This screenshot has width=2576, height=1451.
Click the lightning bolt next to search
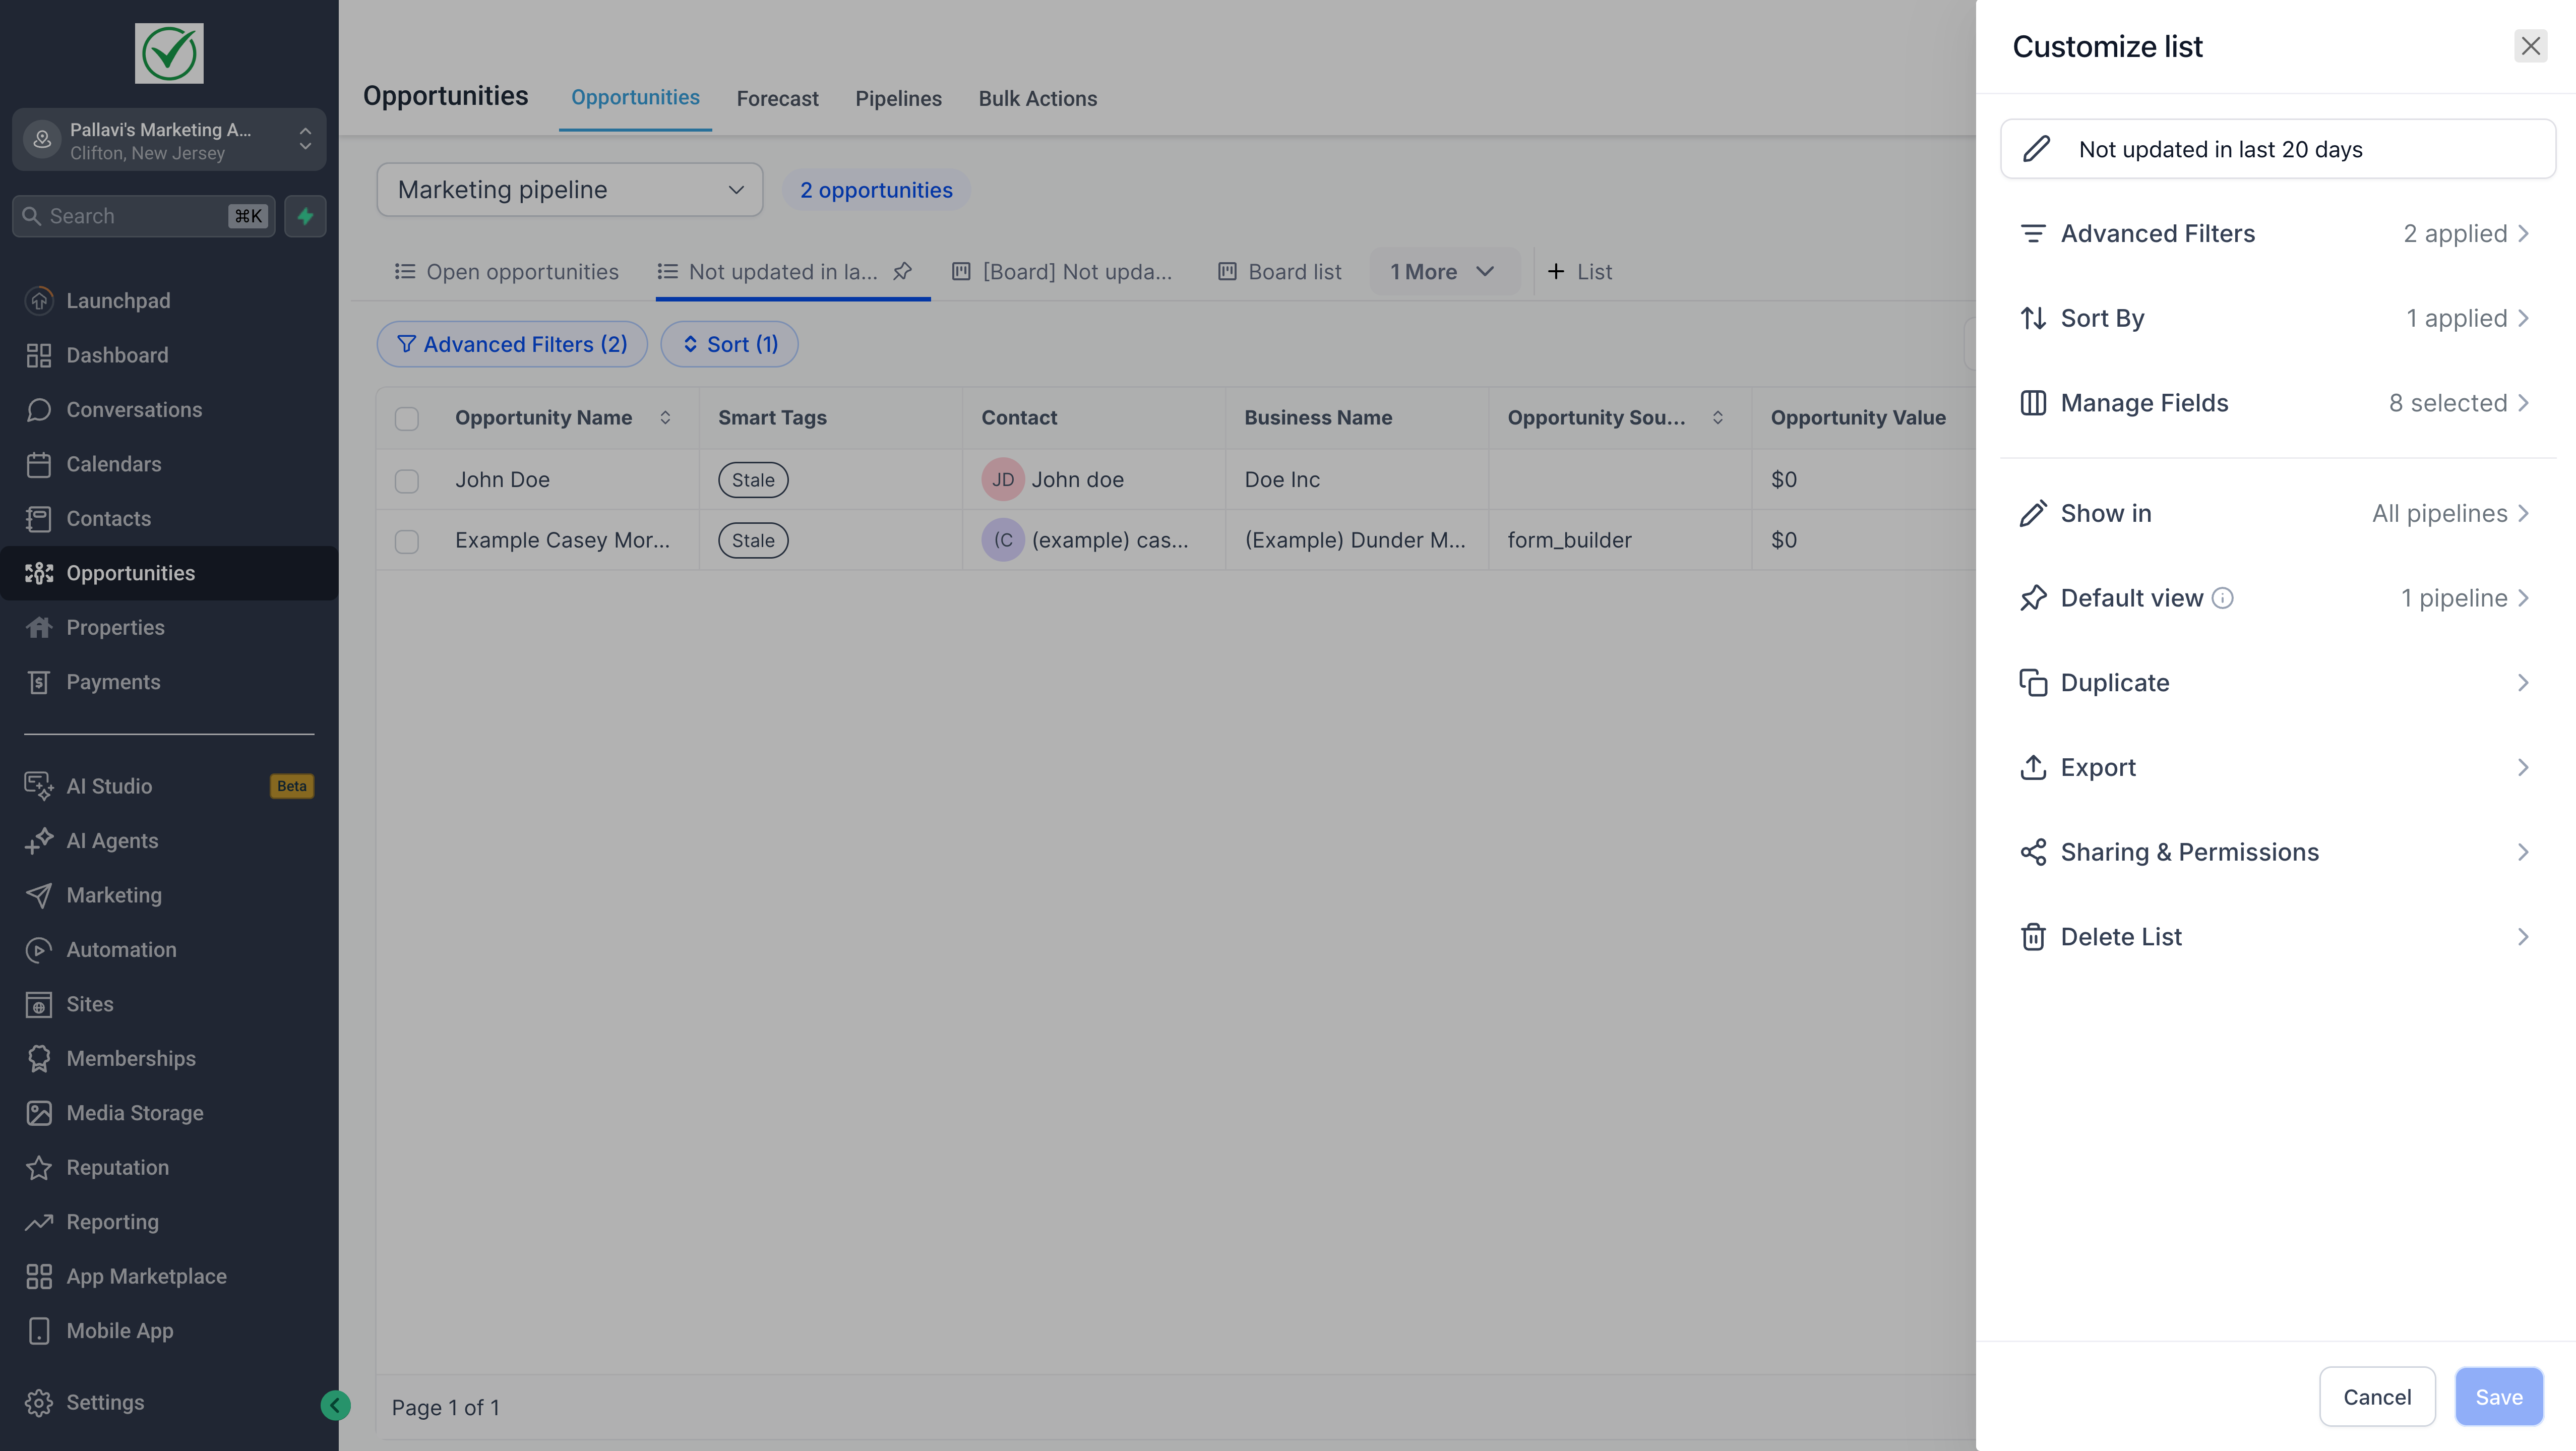point(305,216)
